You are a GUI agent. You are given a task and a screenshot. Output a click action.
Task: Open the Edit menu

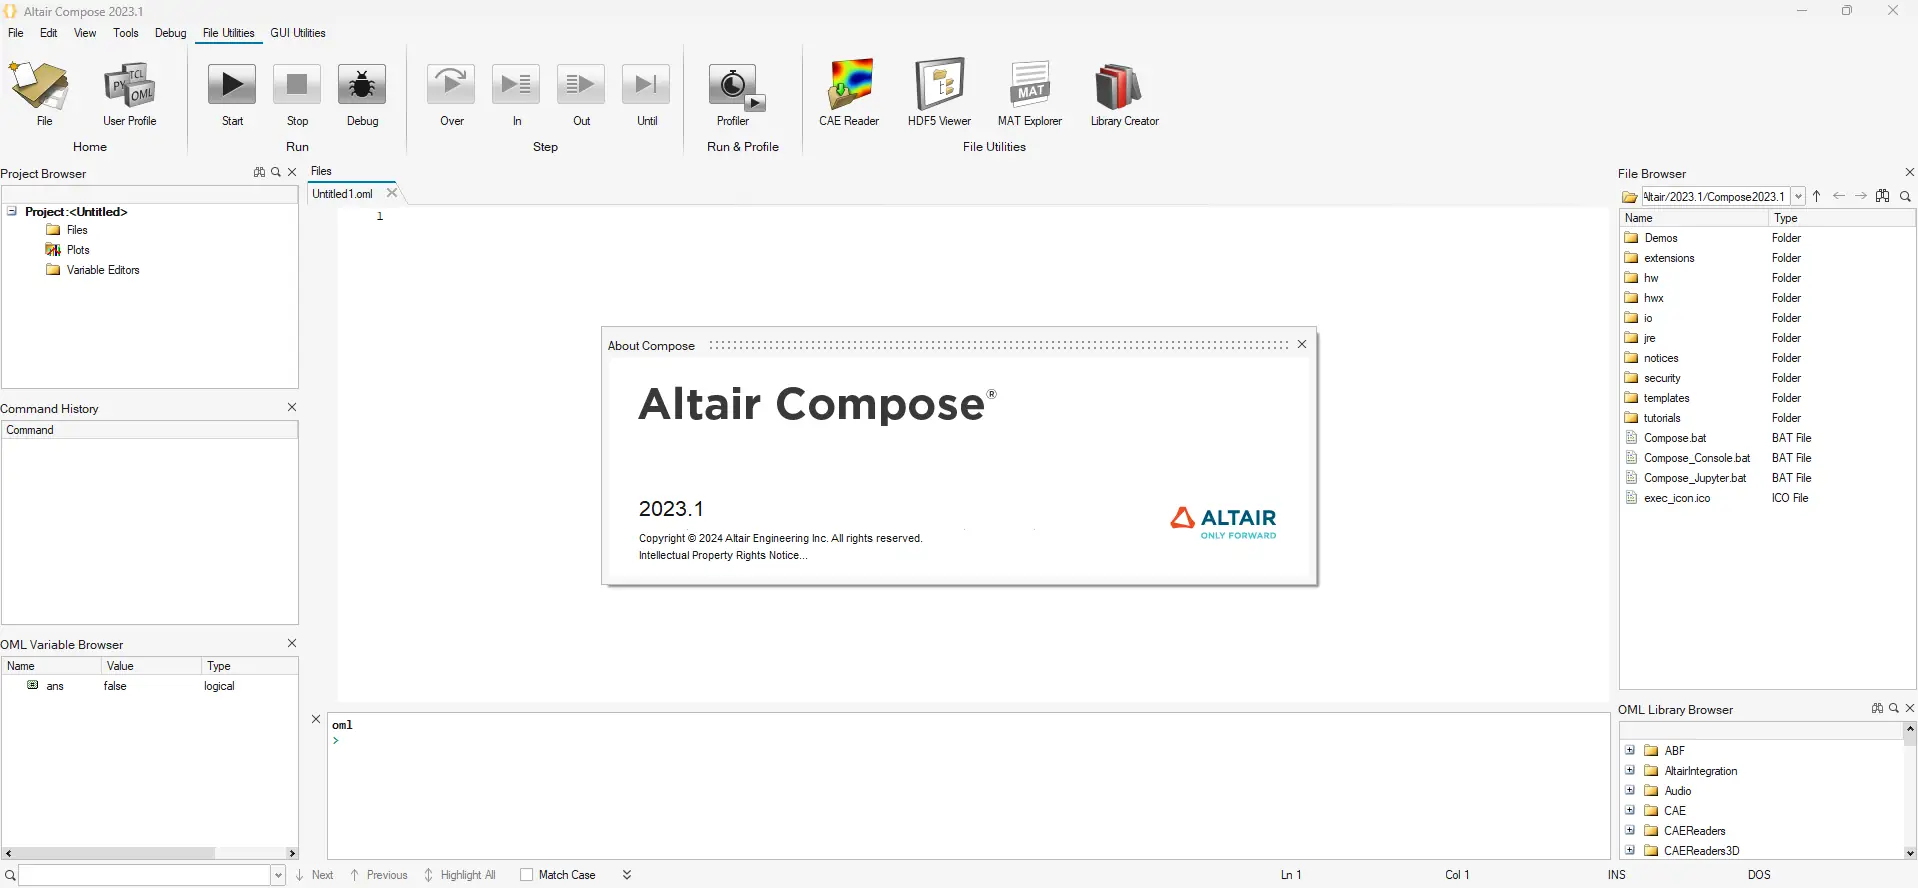click(49, 33)
